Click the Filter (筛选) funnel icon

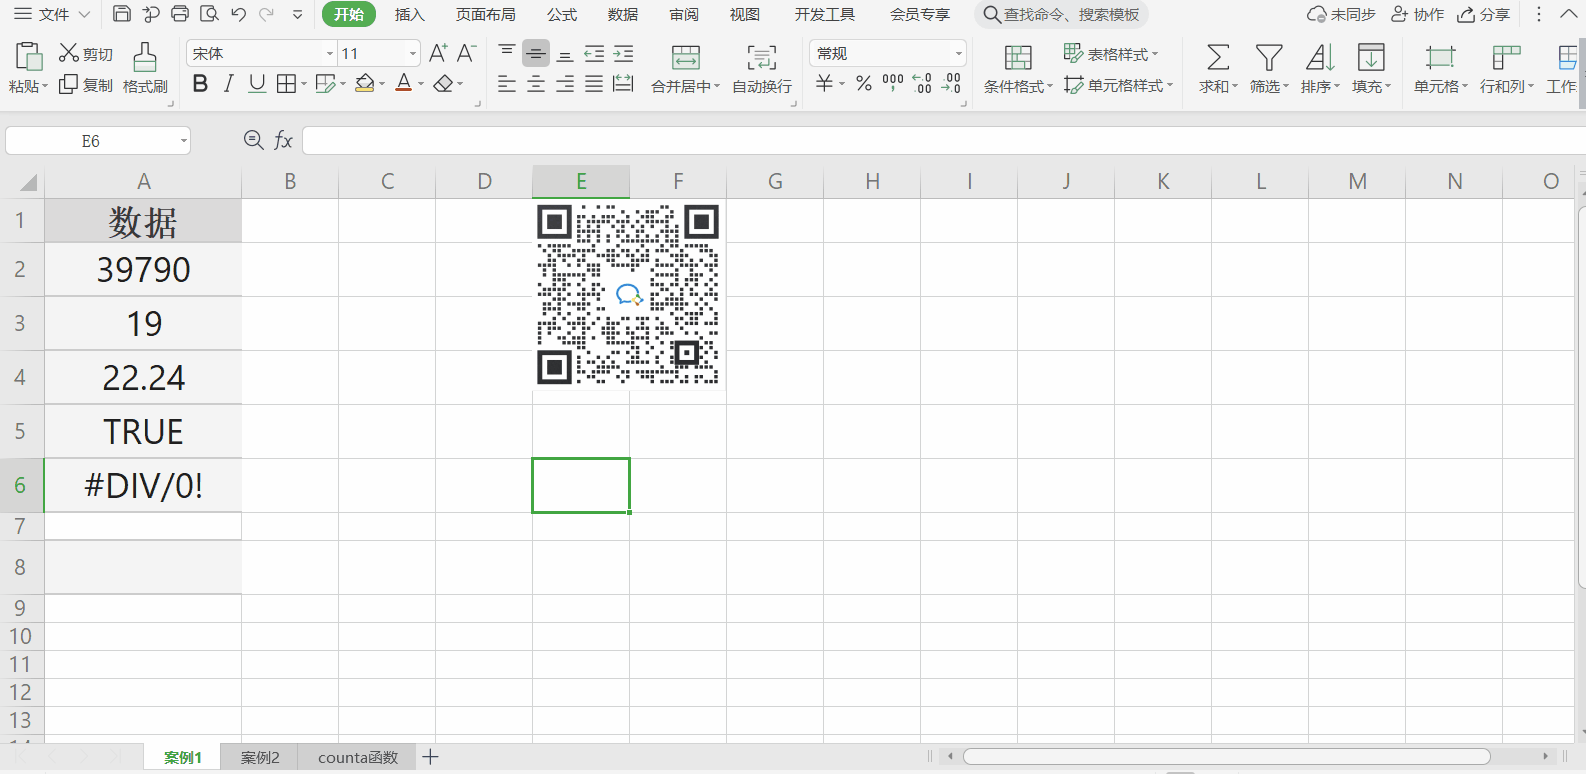coord(1269,57)
